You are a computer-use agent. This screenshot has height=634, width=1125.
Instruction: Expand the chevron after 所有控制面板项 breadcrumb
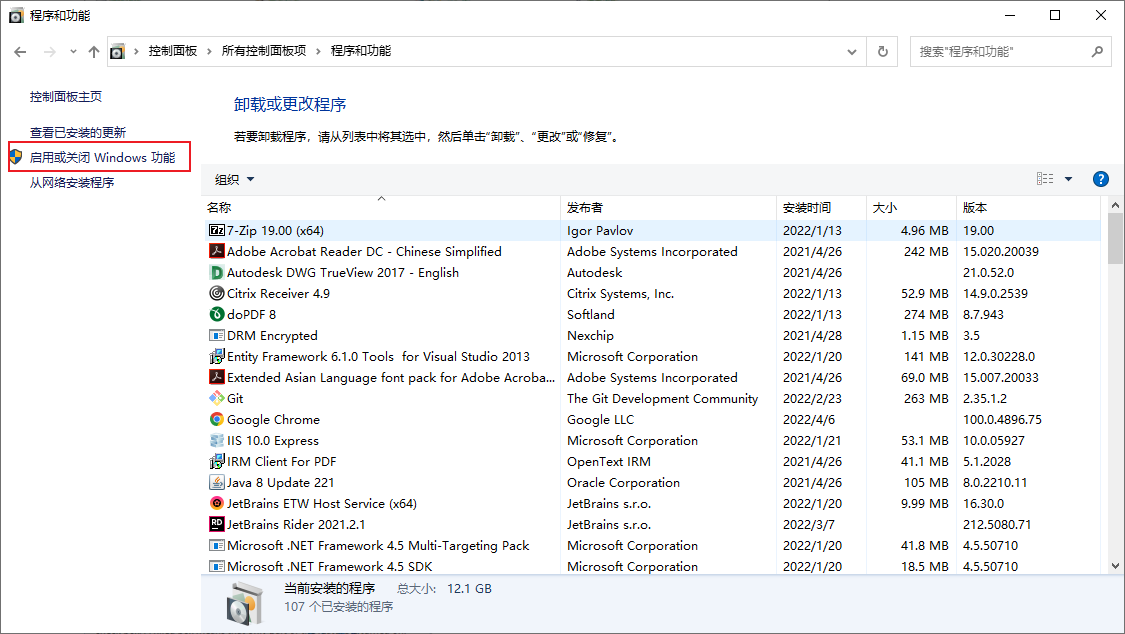click(x=318, y=52)
